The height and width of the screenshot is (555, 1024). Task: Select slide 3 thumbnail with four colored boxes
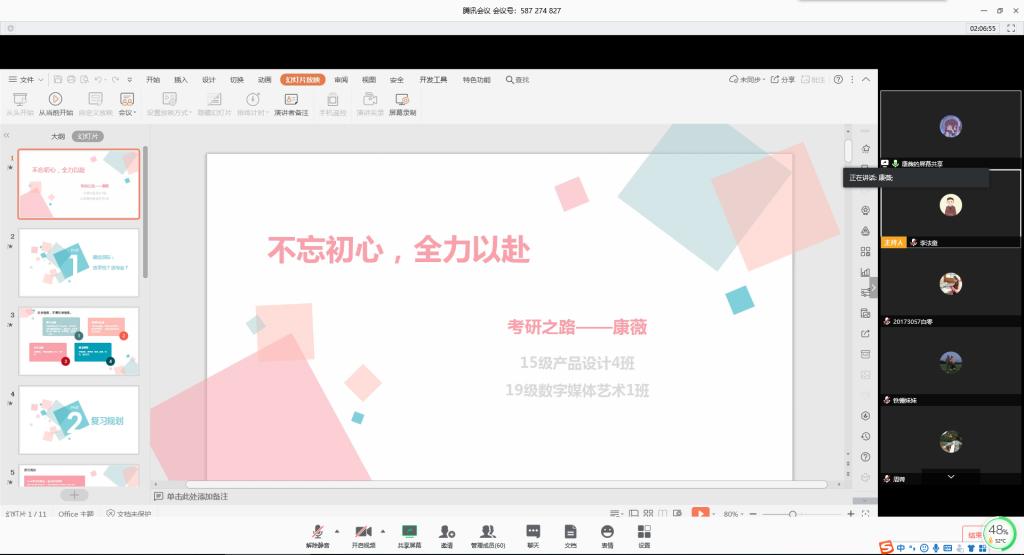click(79, 341)
